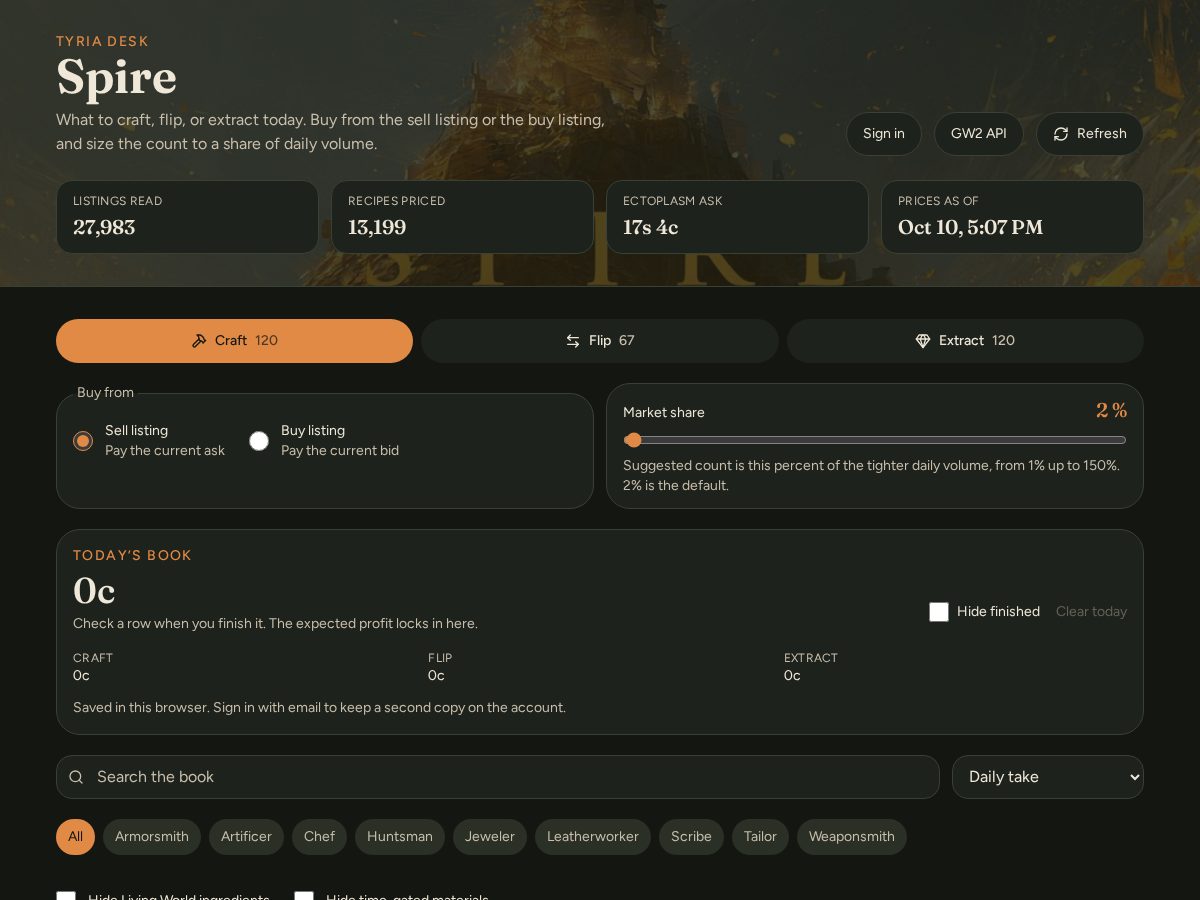Screen dimensions: 1200x900
Task: Choose the Tailor filter chip
Action: 760,837
